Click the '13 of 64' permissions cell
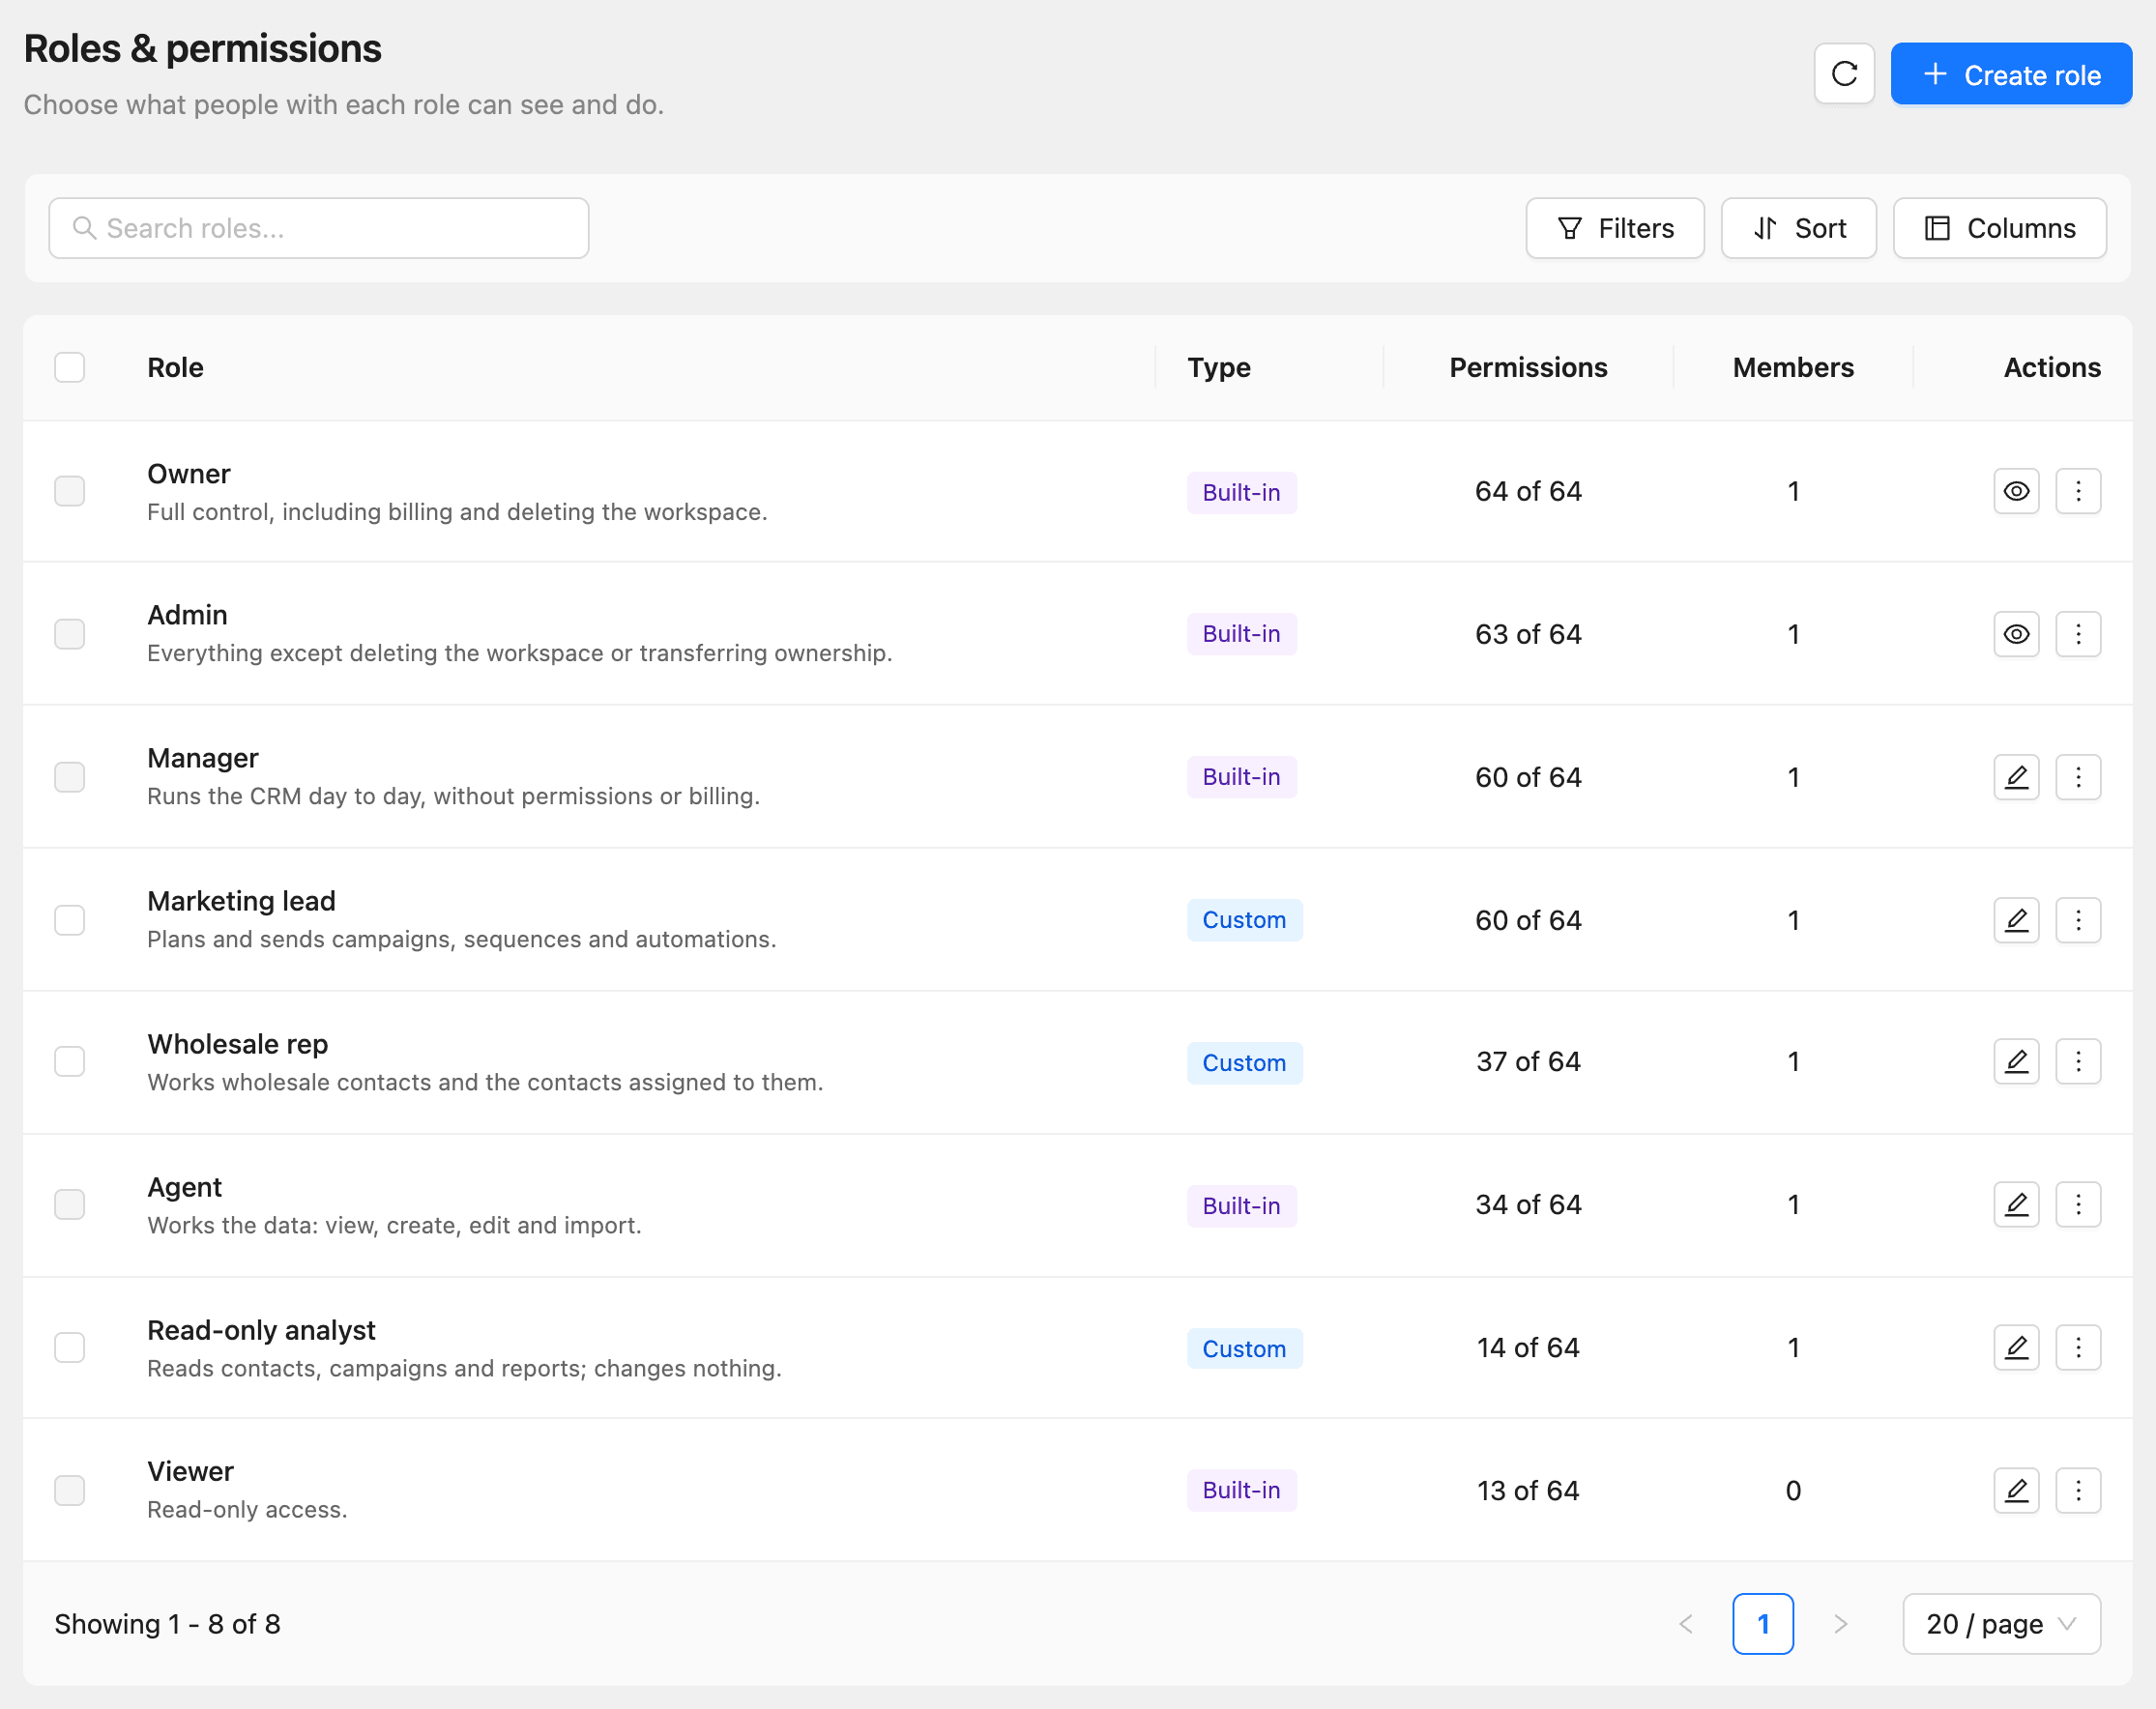 tap(1528, 1490)
